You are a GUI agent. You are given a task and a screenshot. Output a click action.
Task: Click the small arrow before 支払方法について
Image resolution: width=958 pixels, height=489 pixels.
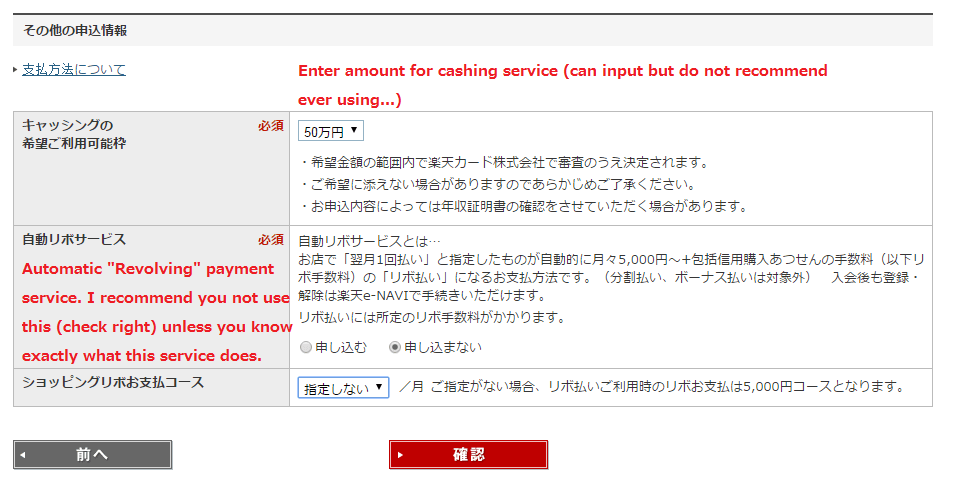[x=15, y=70]
